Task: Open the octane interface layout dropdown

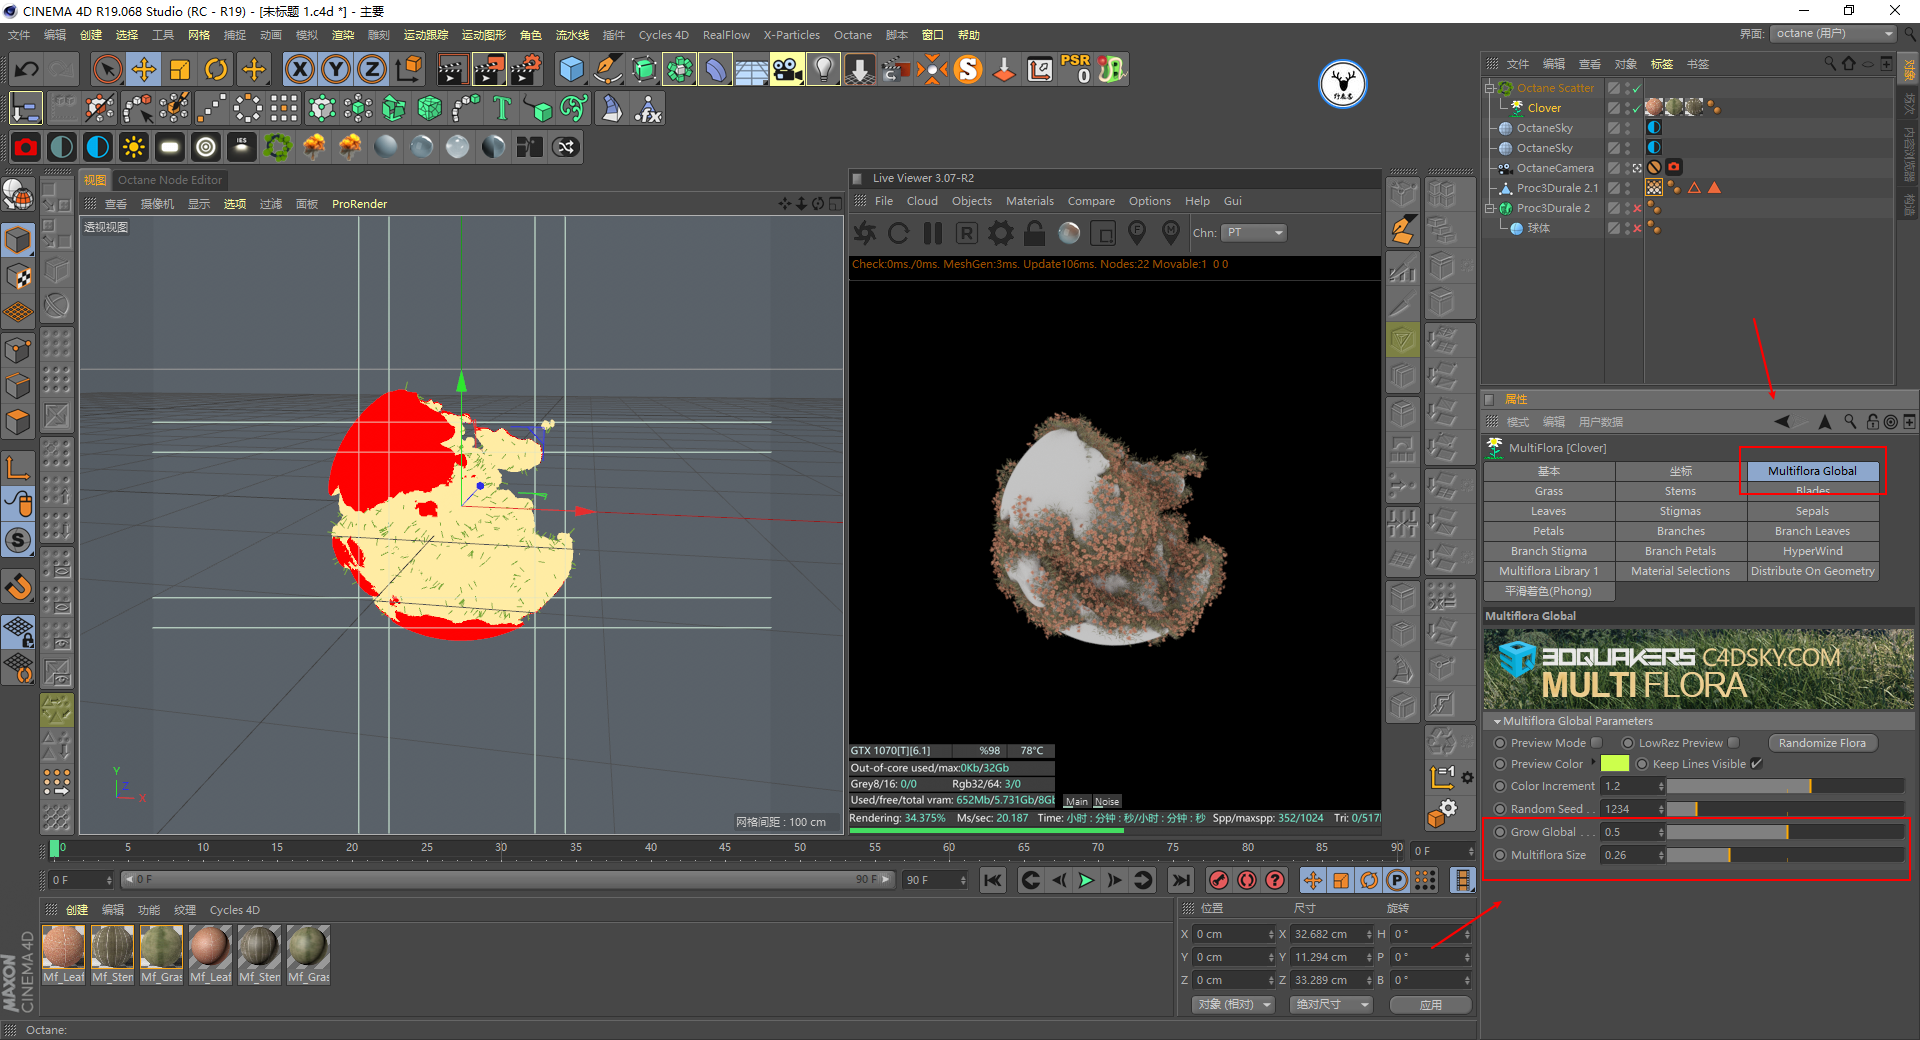Action: pyautogui.click(x=1834, y=34)
